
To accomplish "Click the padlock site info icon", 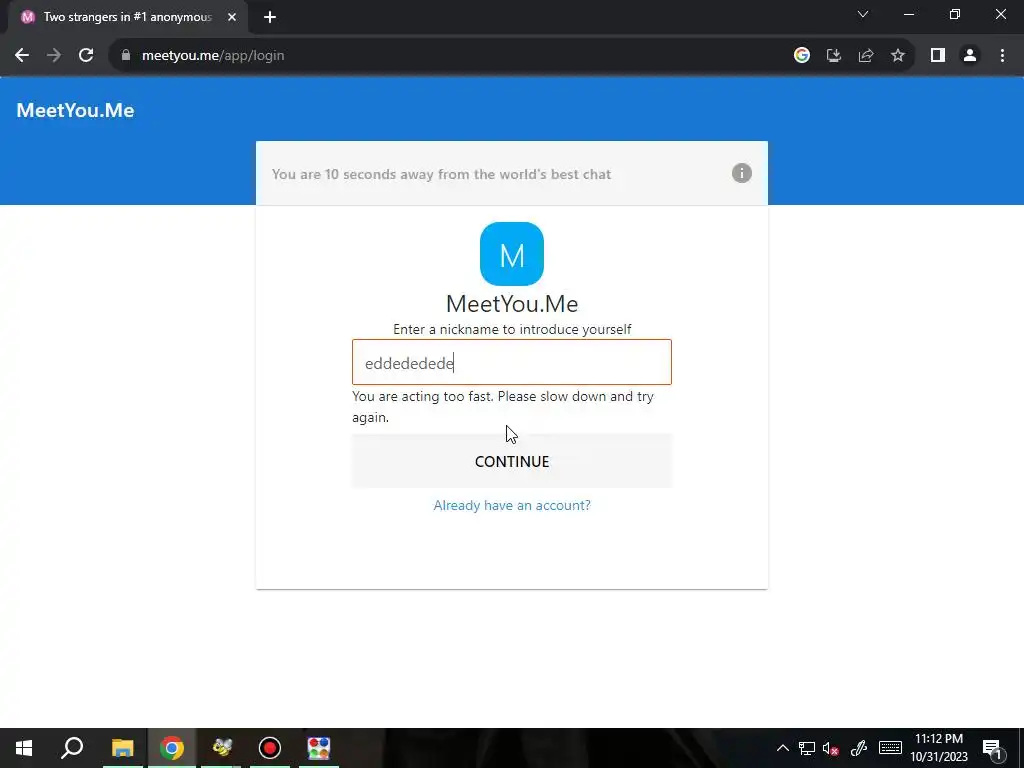I will pyautogui.click(x=126, y=56).
